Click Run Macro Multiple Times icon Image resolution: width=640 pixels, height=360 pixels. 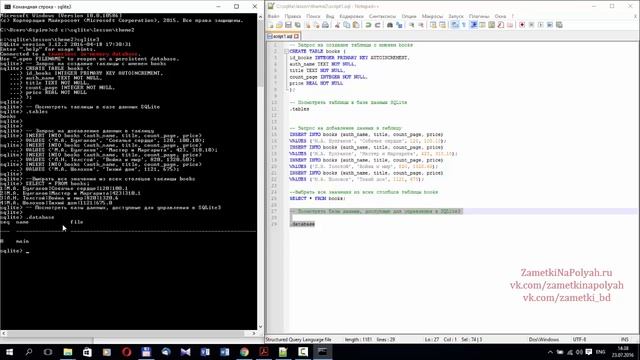point(550,25)
